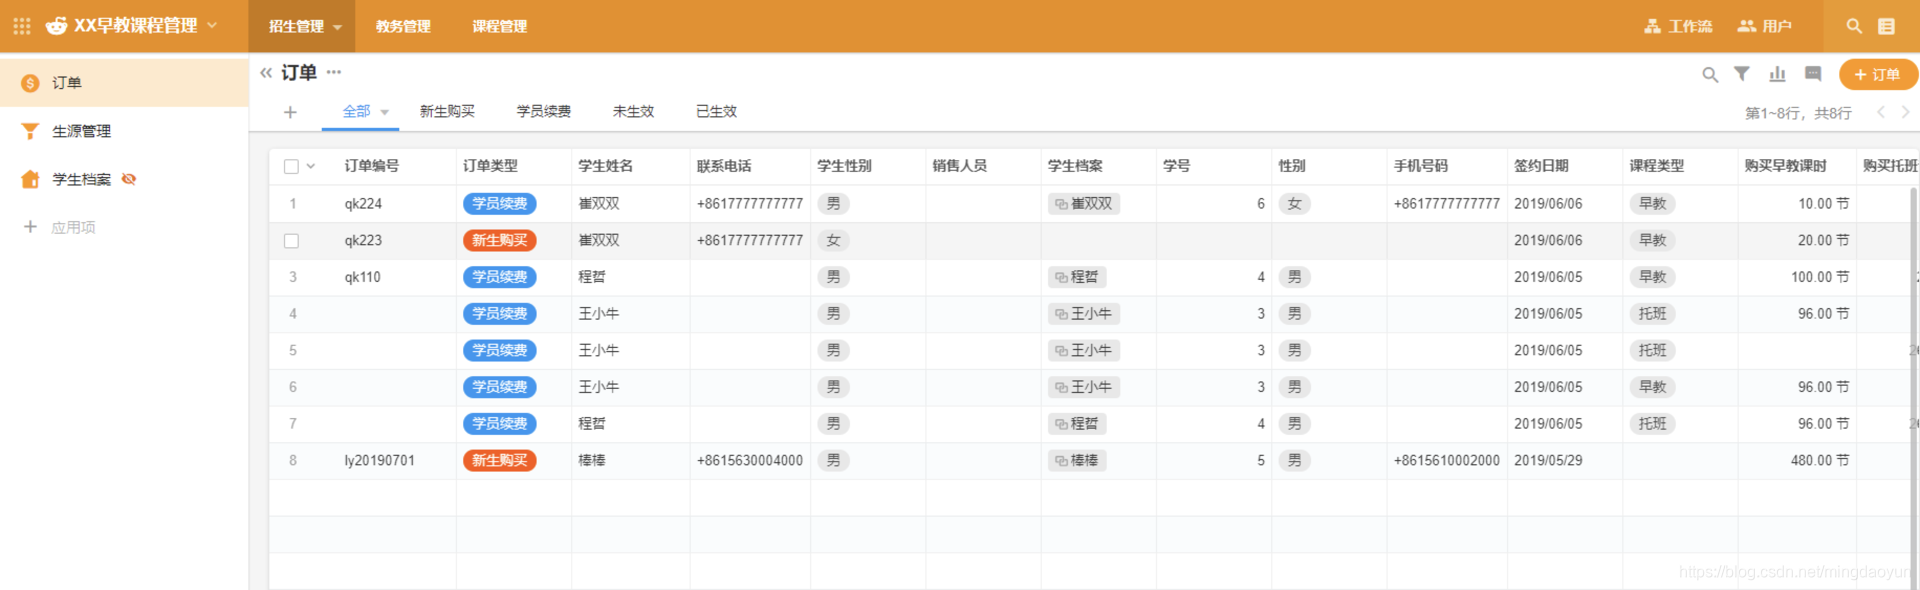Image resolution: width=1920 pixels, height=590 pixels.
Task: Open linked 程哲 record in qk110 row
Action: (x=1077, y=277)
